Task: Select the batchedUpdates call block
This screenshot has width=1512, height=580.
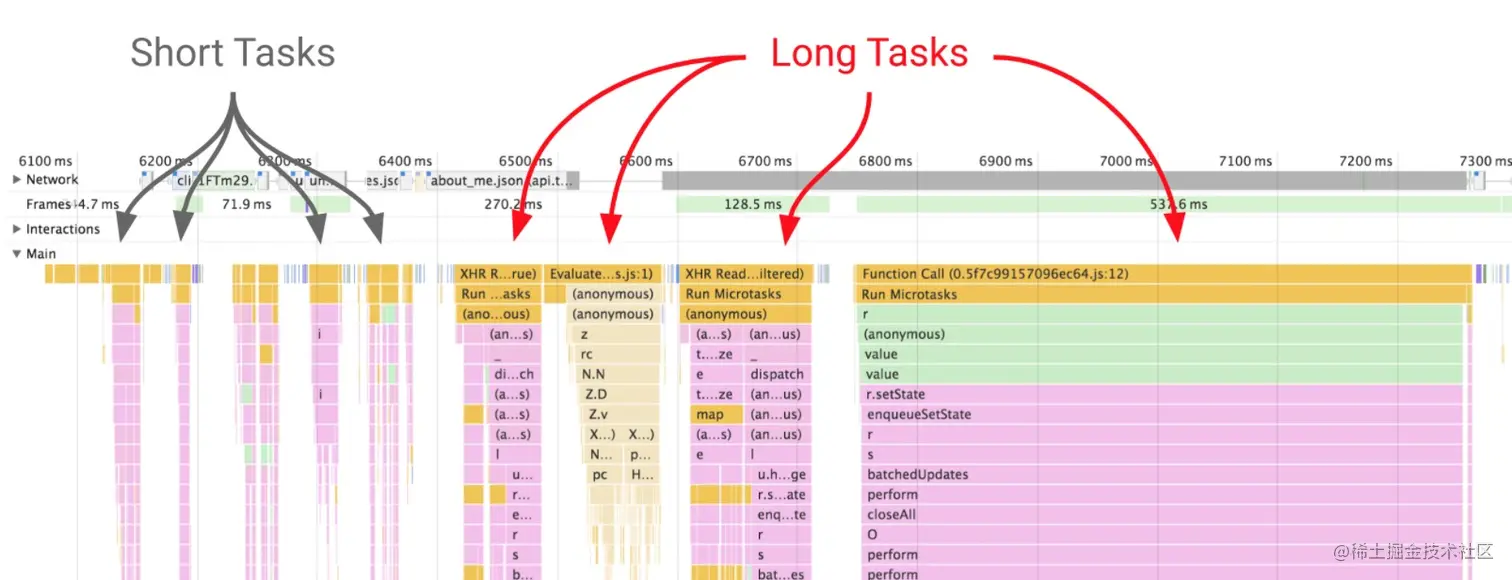Action: [1161, 474]
